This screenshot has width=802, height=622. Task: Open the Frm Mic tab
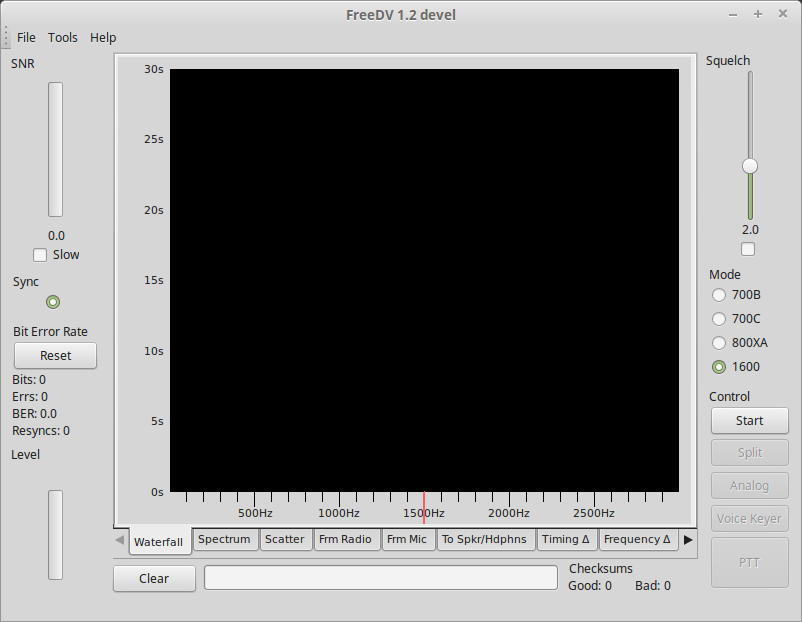pos(408,539)
